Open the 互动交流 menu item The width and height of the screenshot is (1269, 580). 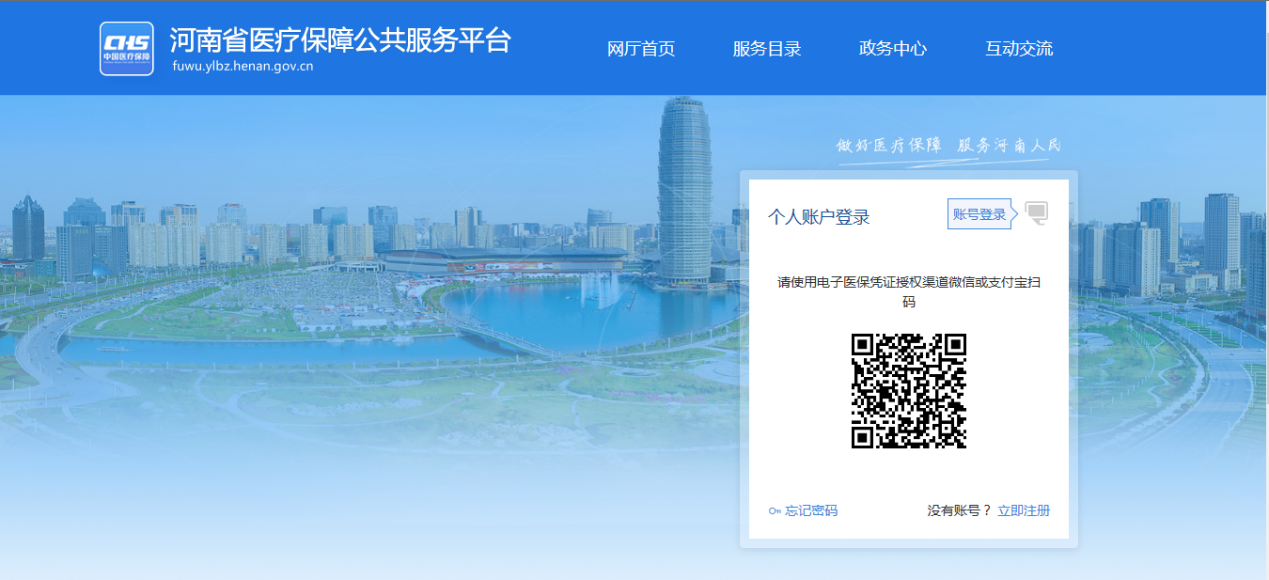click(1019, 49)
